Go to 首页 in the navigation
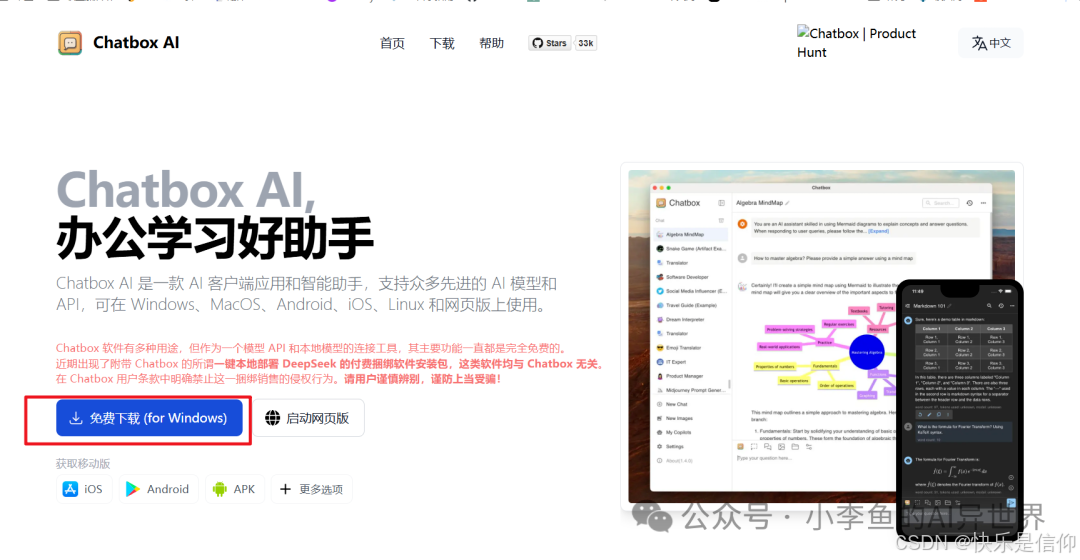Viewport: 1080px width, 560px height. (x=392, y=43)
